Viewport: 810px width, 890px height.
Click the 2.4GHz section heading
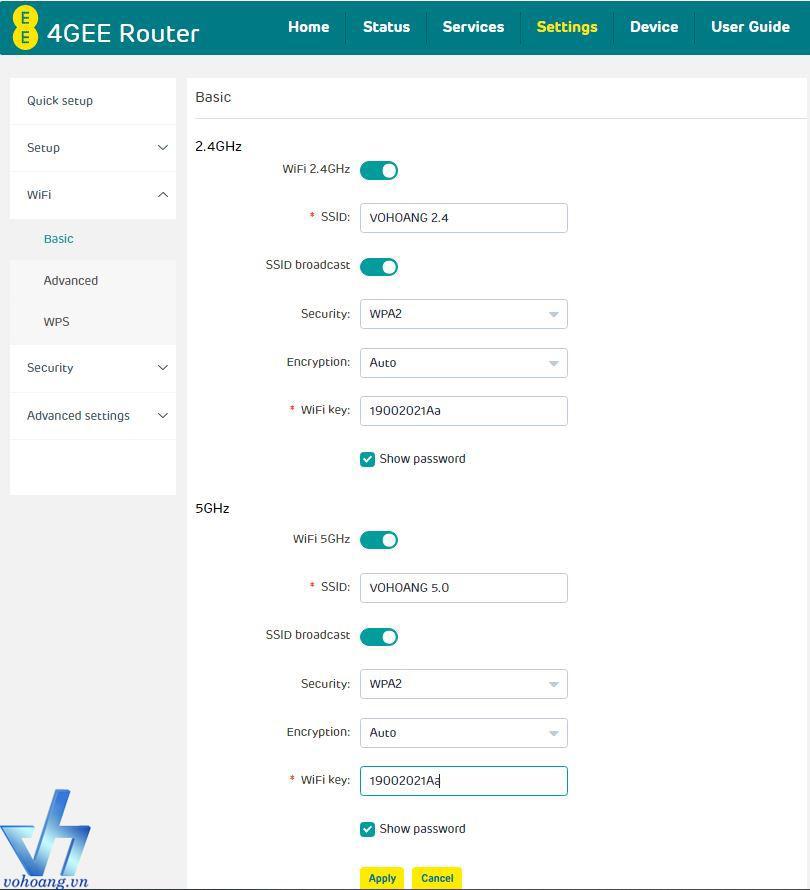point(219,146)
